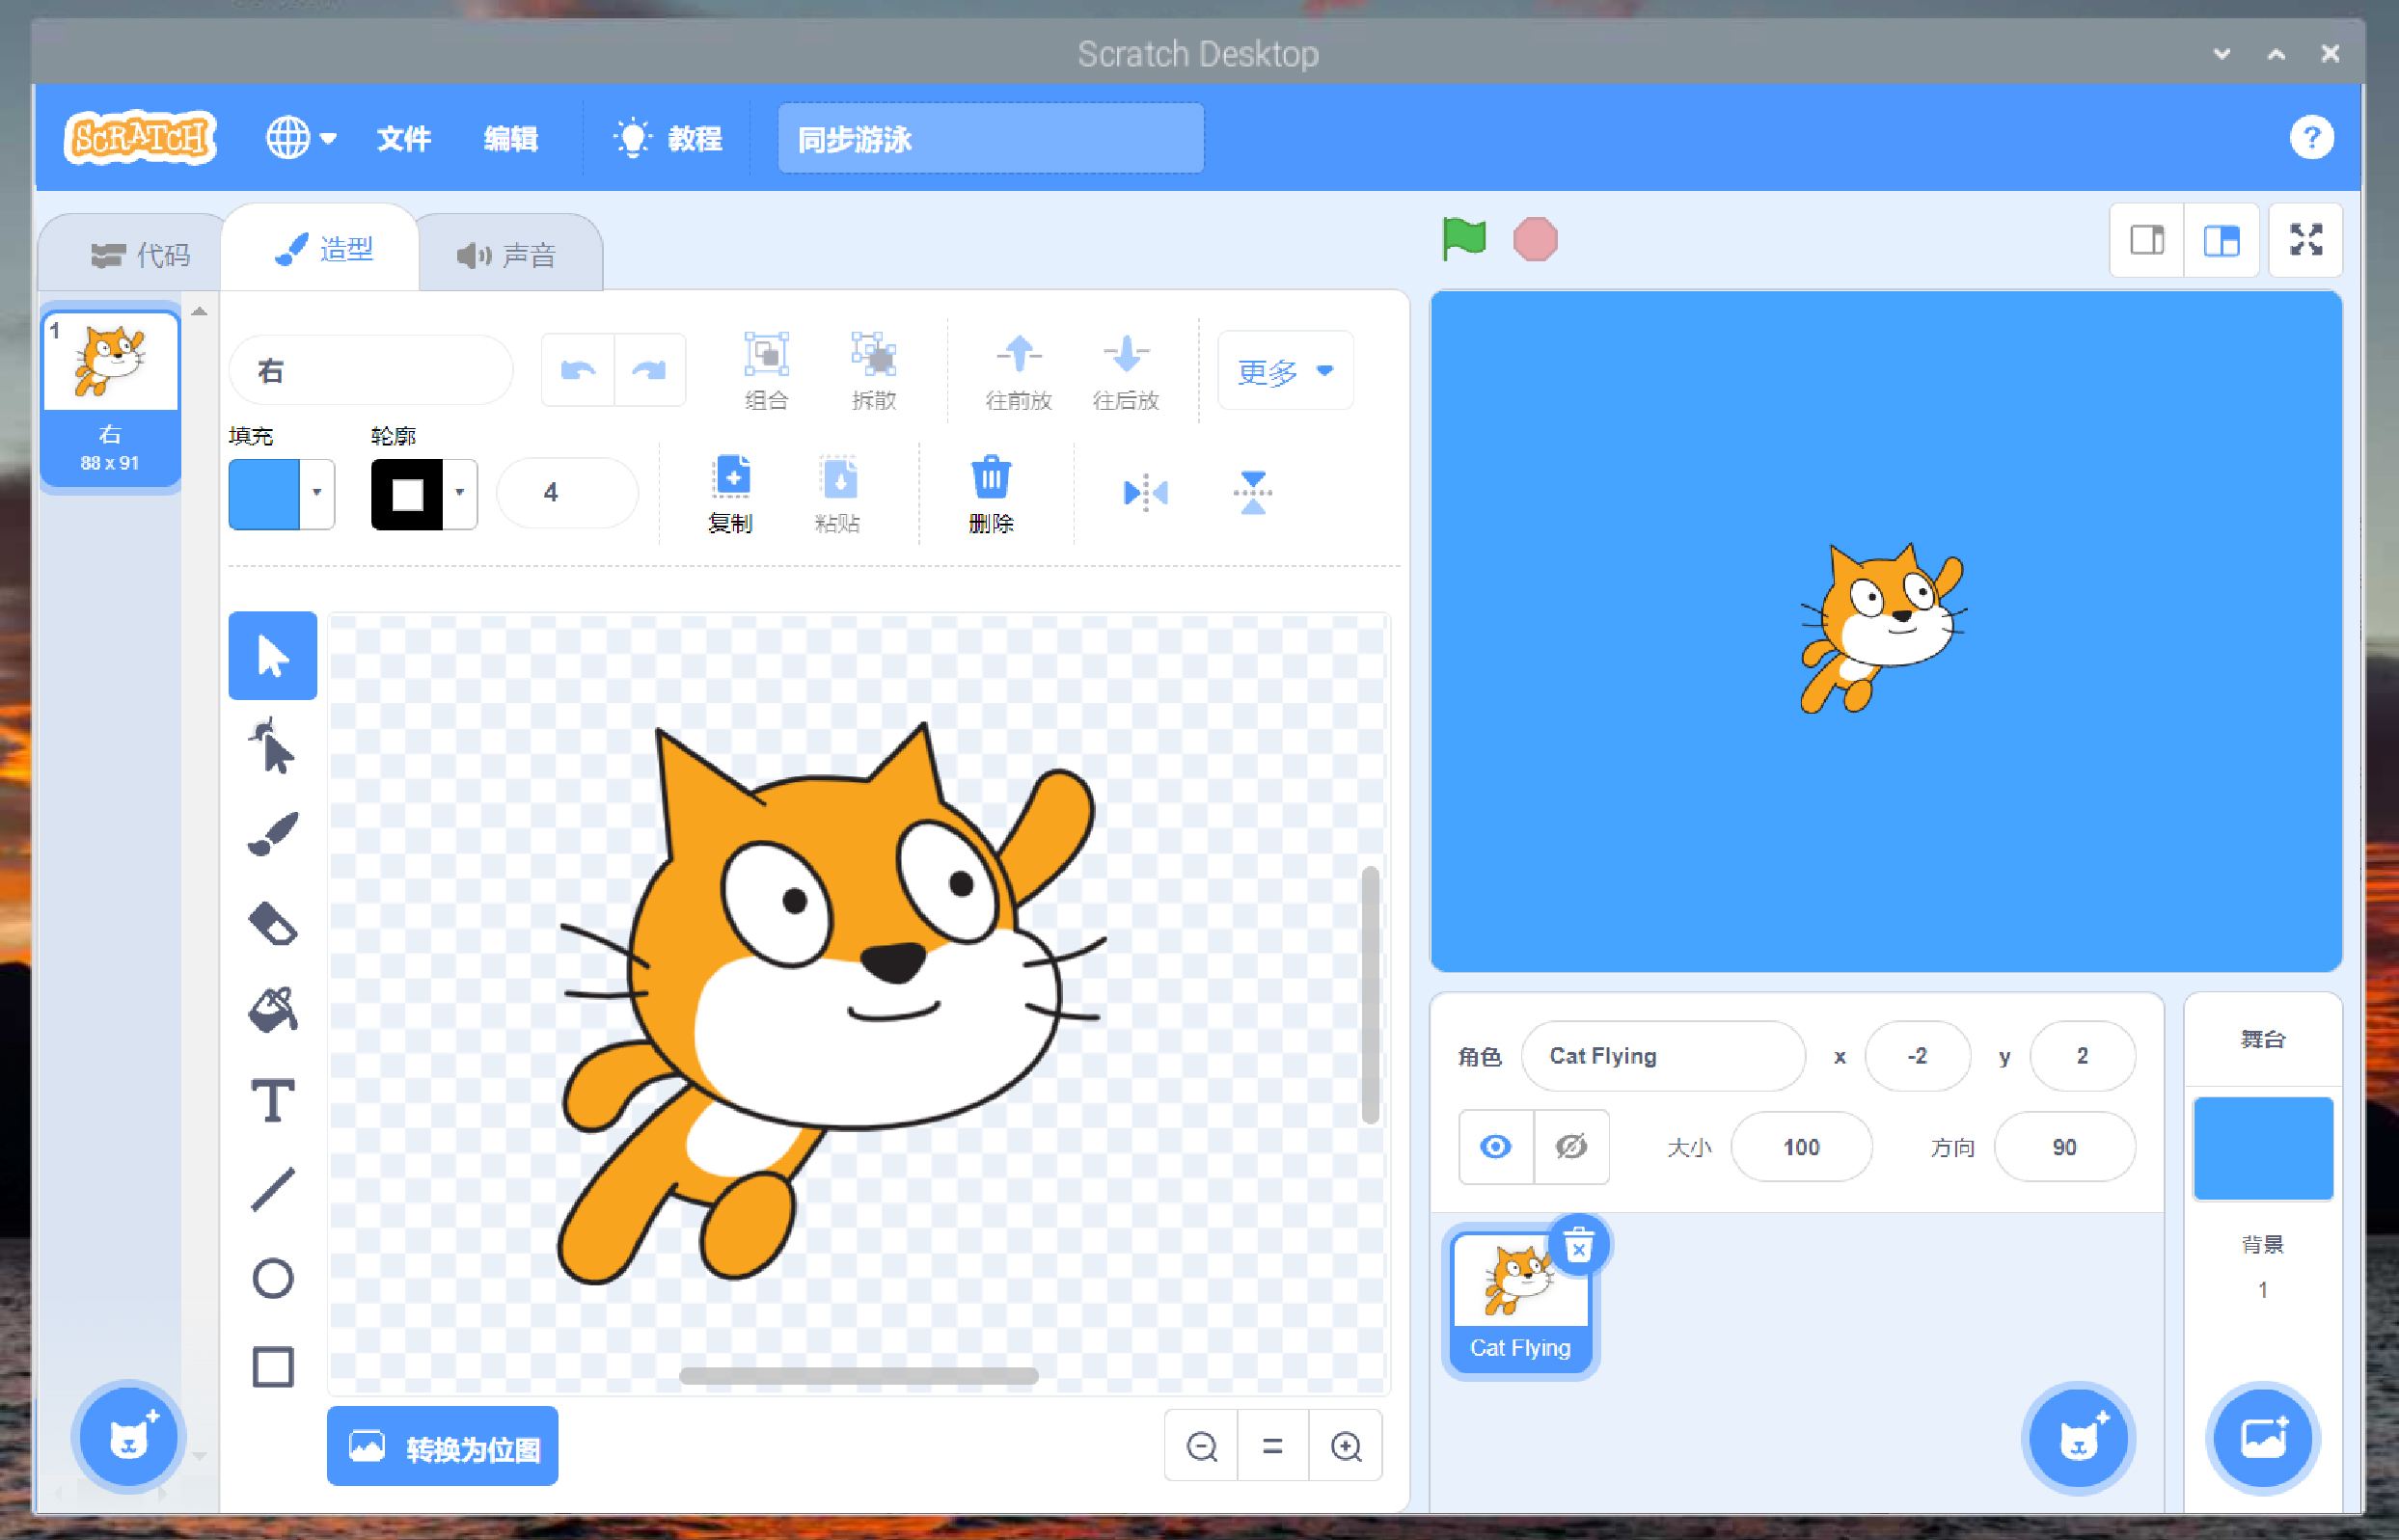The height and width of the screenshot is (1540, 2399).
Task: Click 转换为位图 button
Action: (443, 1446)
